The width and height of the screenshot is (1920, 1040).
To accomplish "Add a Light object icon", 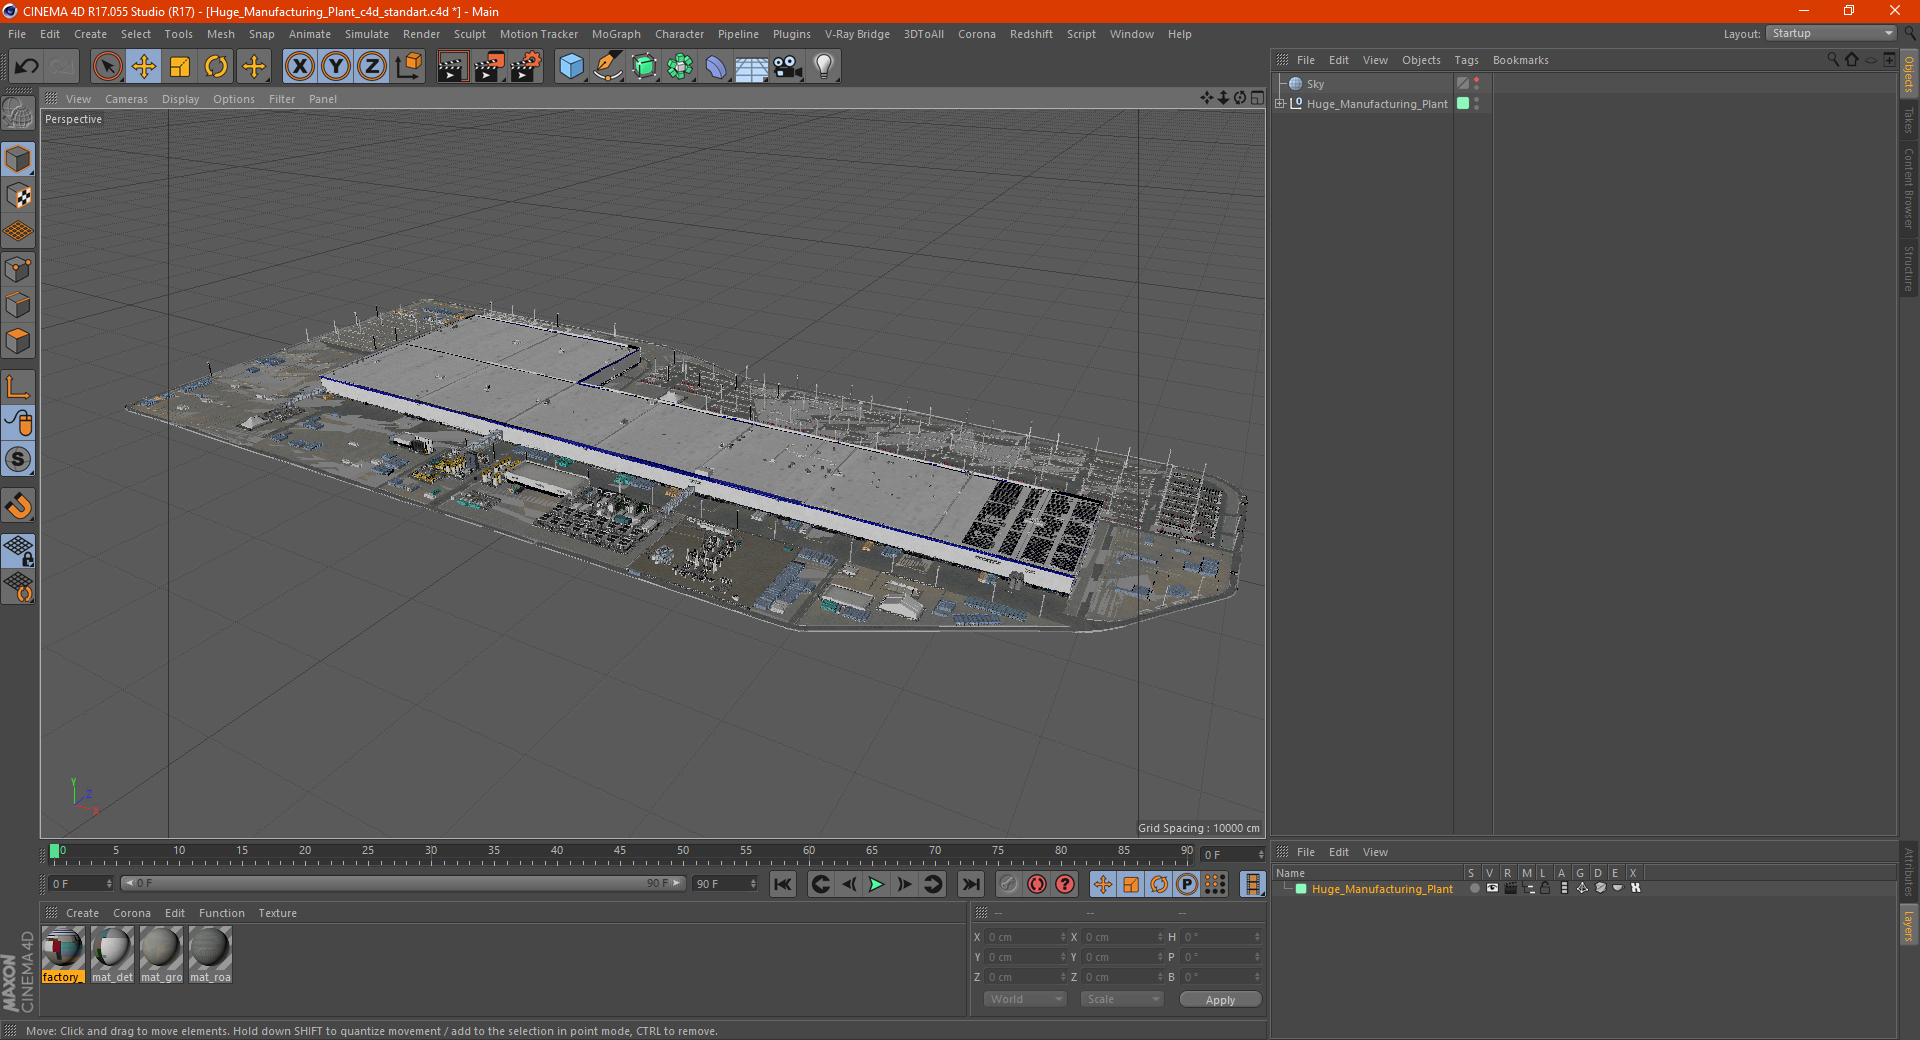I will [824, 67].
